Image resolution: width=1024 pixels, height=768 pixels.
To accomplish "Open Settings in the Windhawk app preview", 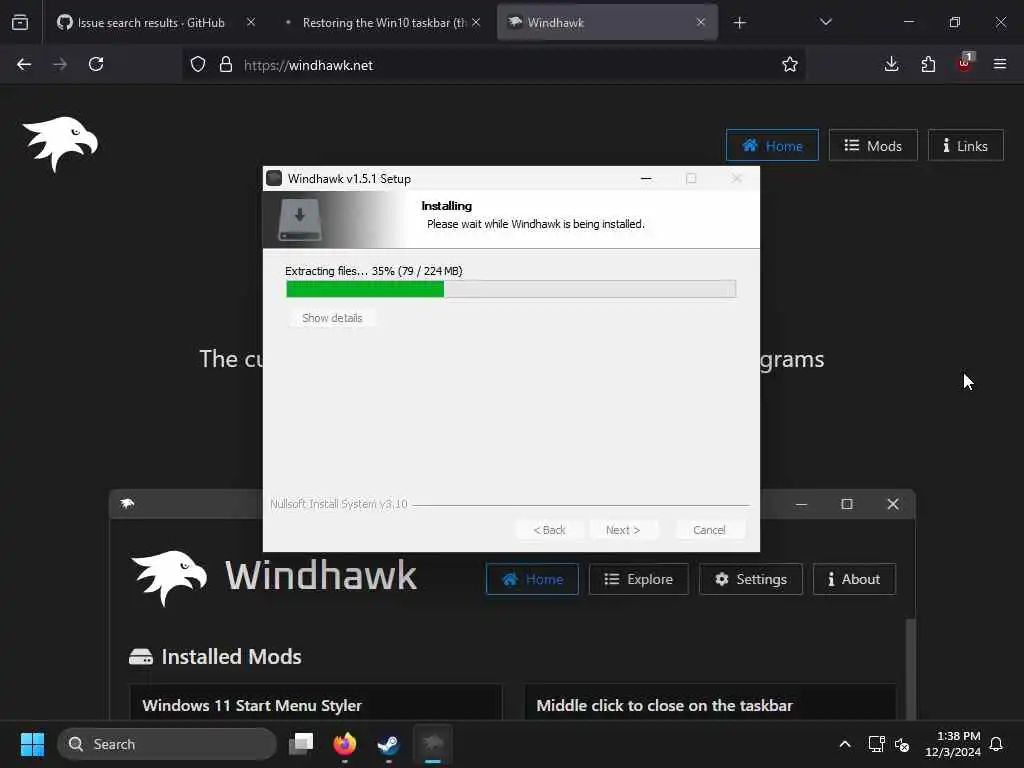I will [750, 579].
